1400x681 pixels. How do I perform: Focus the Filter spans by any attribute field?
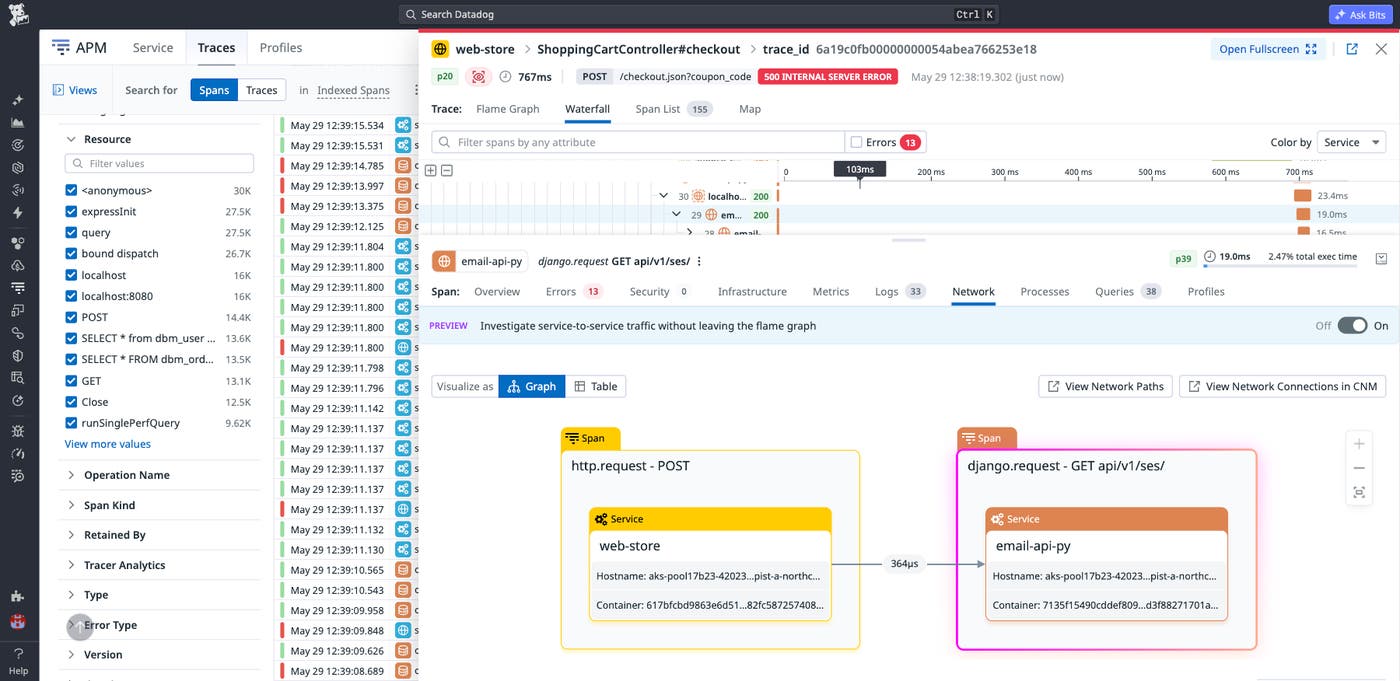[637, 142]
